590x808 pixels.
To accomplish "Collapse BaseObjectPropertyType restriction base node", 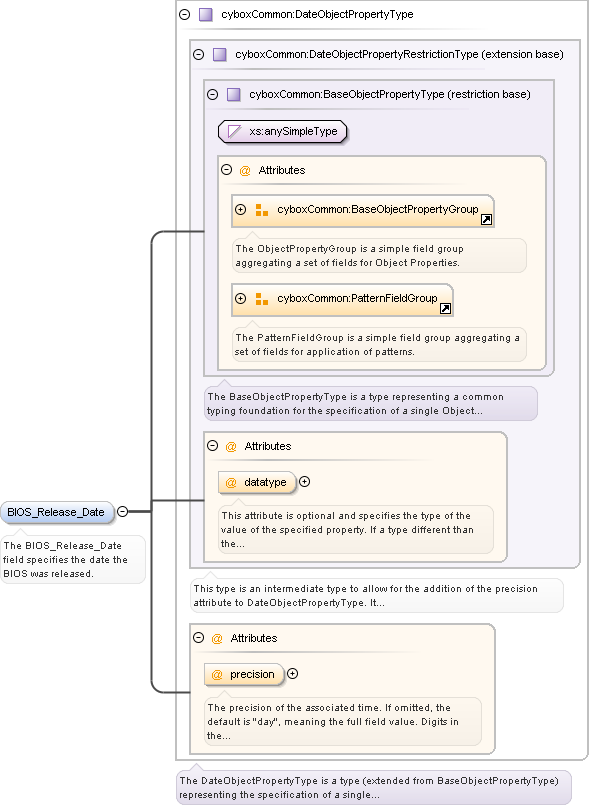I will tap(212, 94).
